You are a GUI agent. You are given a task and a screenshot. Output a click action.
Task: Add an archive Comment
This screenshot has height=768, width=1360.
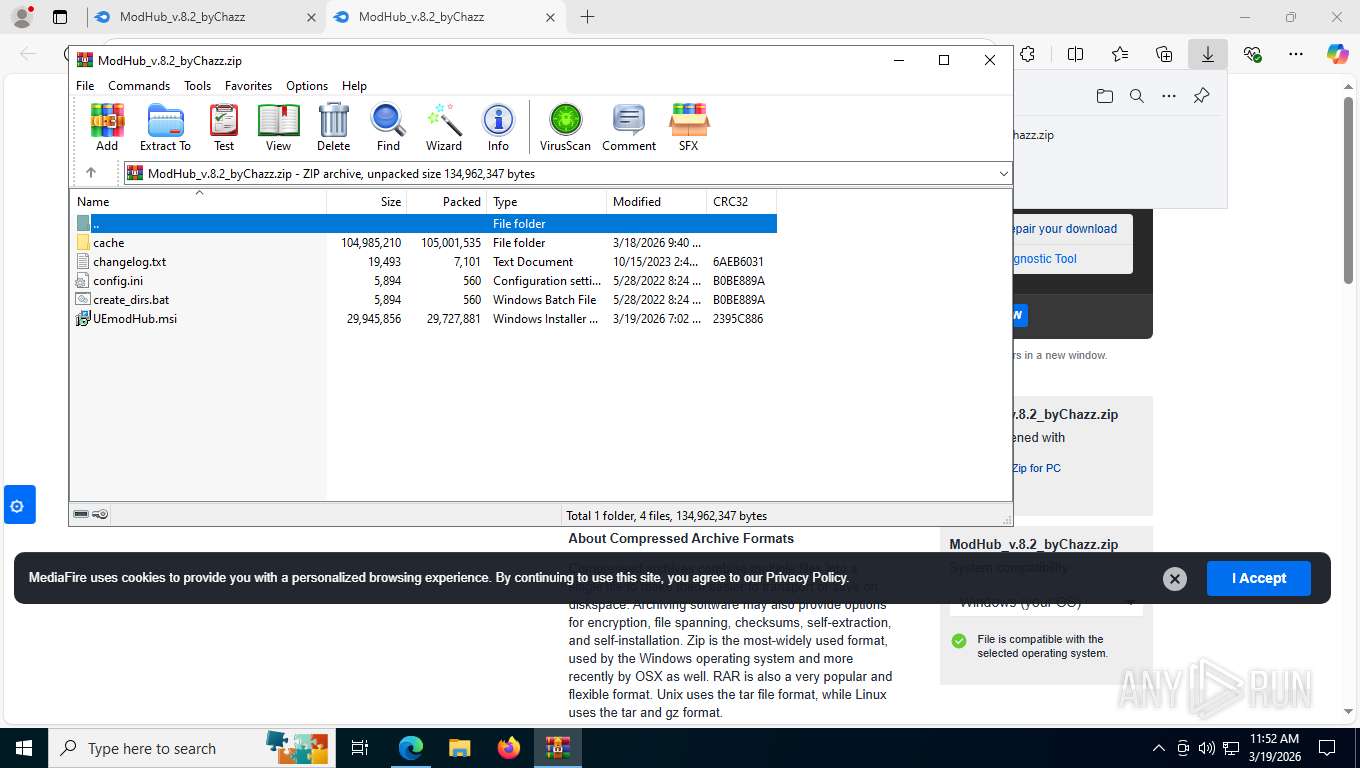629,127
